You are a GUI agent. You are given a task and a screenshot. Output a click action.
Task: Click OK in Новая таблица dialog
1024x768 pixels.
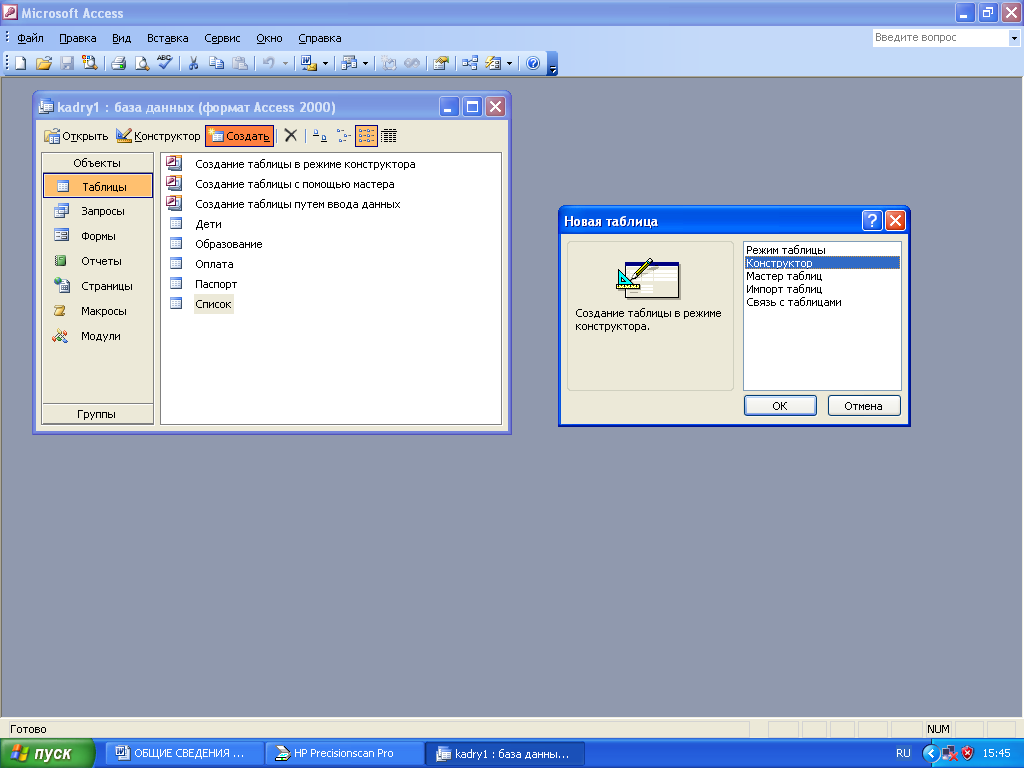point(780,406)
